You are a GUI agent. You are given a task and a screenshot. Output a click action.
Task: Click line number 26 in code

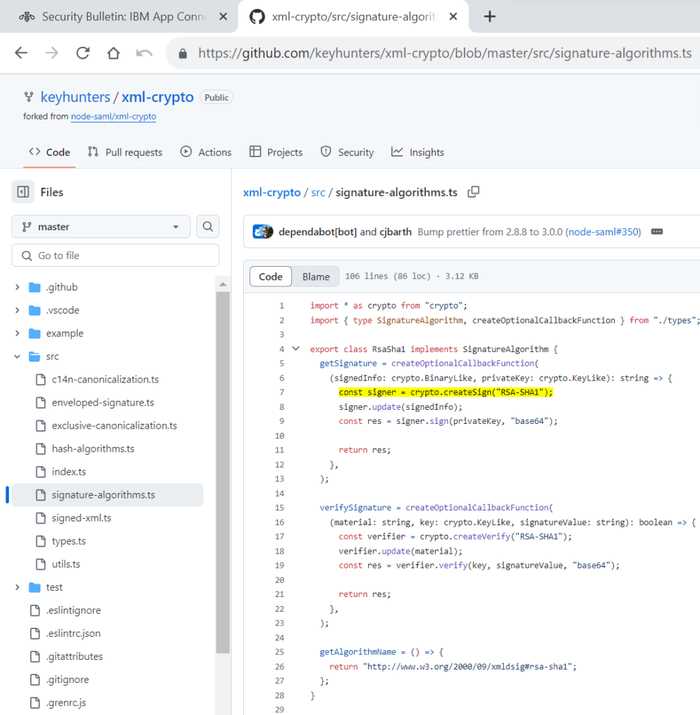[x=280, y=666]
